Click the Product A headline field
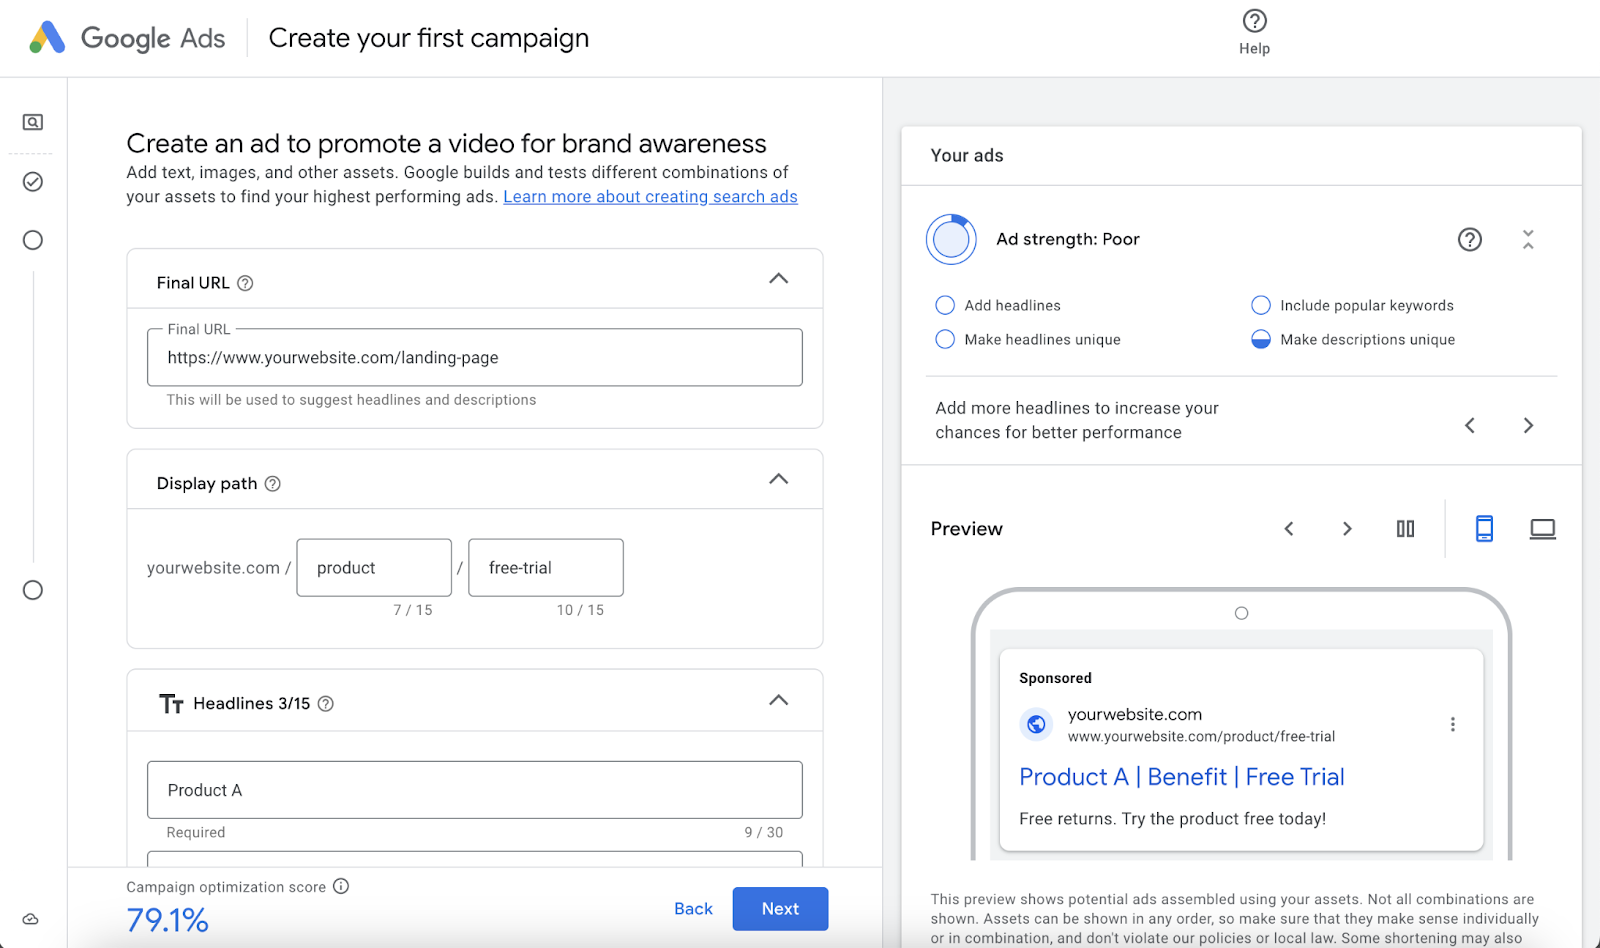This screenshot has height=948, width=1600. click(x=474, y=790)
